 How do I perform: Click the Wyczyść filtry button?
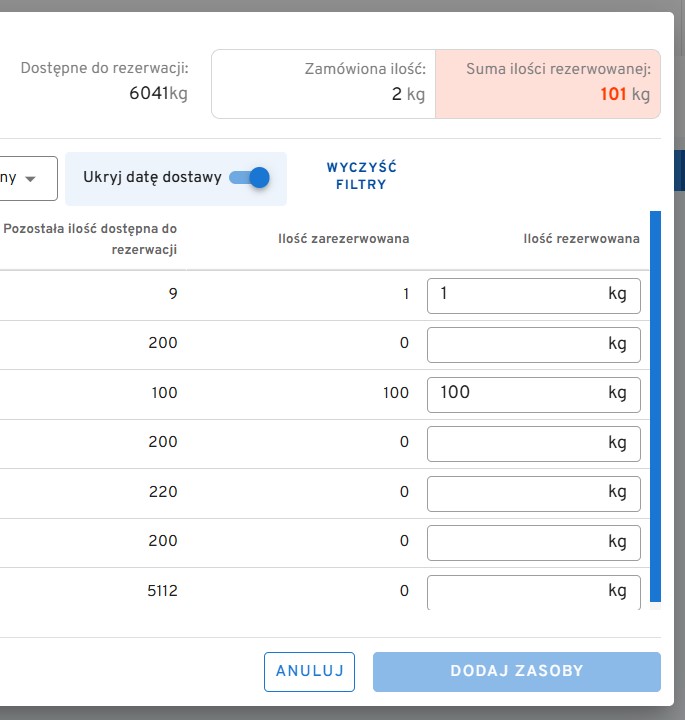pos(361,176)
